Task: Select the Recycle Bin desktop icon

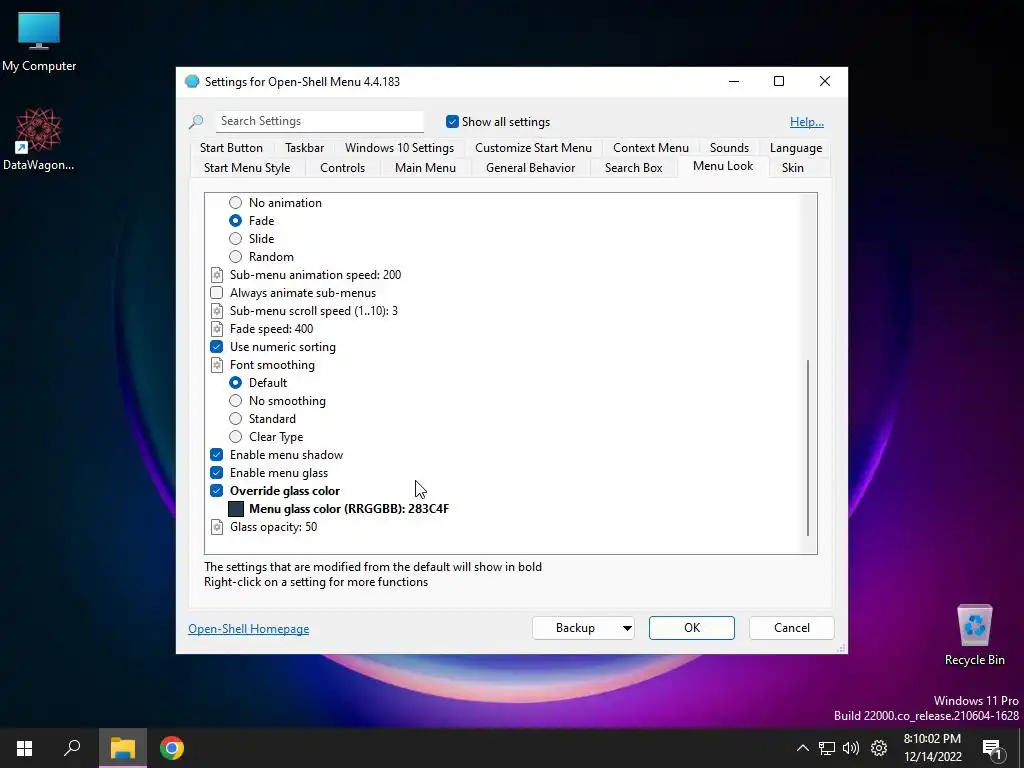Action: [x=974, y=635]
